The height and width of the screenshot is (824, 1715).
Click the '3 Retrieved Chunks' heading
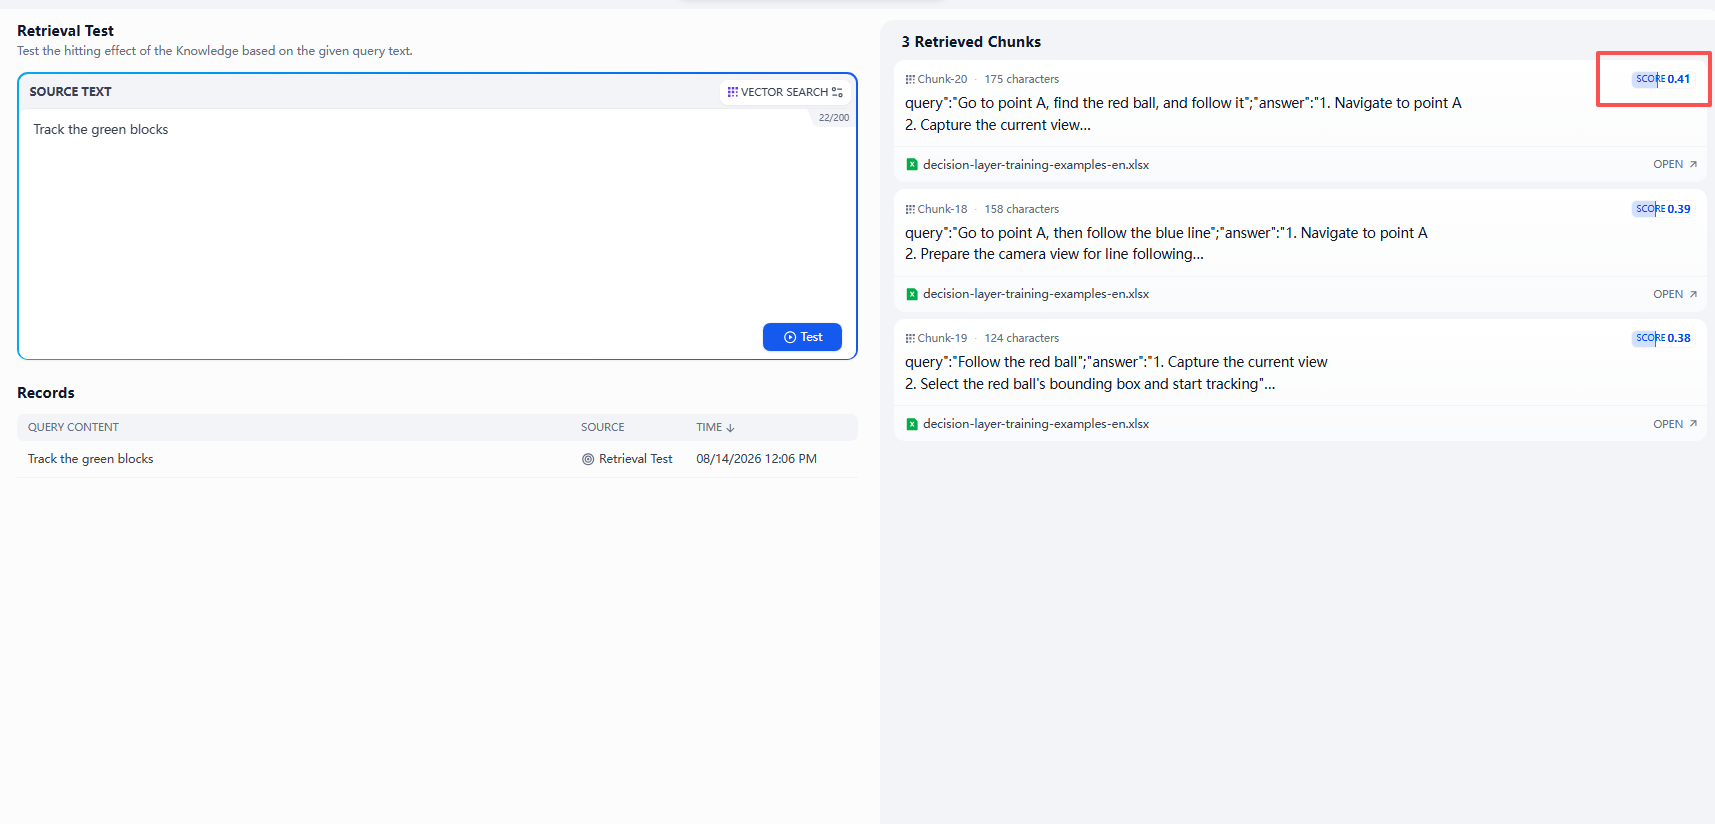pyautogui.click(x=971, y=42)
